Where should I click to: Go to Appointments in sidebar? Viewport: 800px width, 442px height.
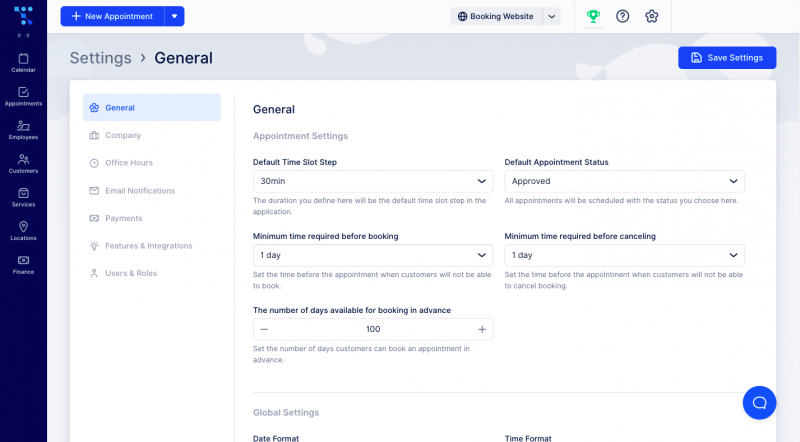click(23, 96)
